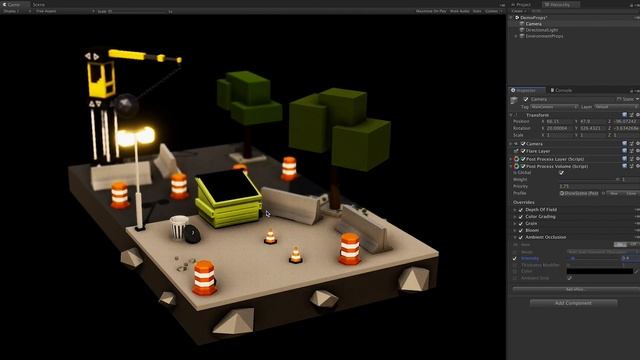Collapse the Ambient Occlusion effect

515,237
